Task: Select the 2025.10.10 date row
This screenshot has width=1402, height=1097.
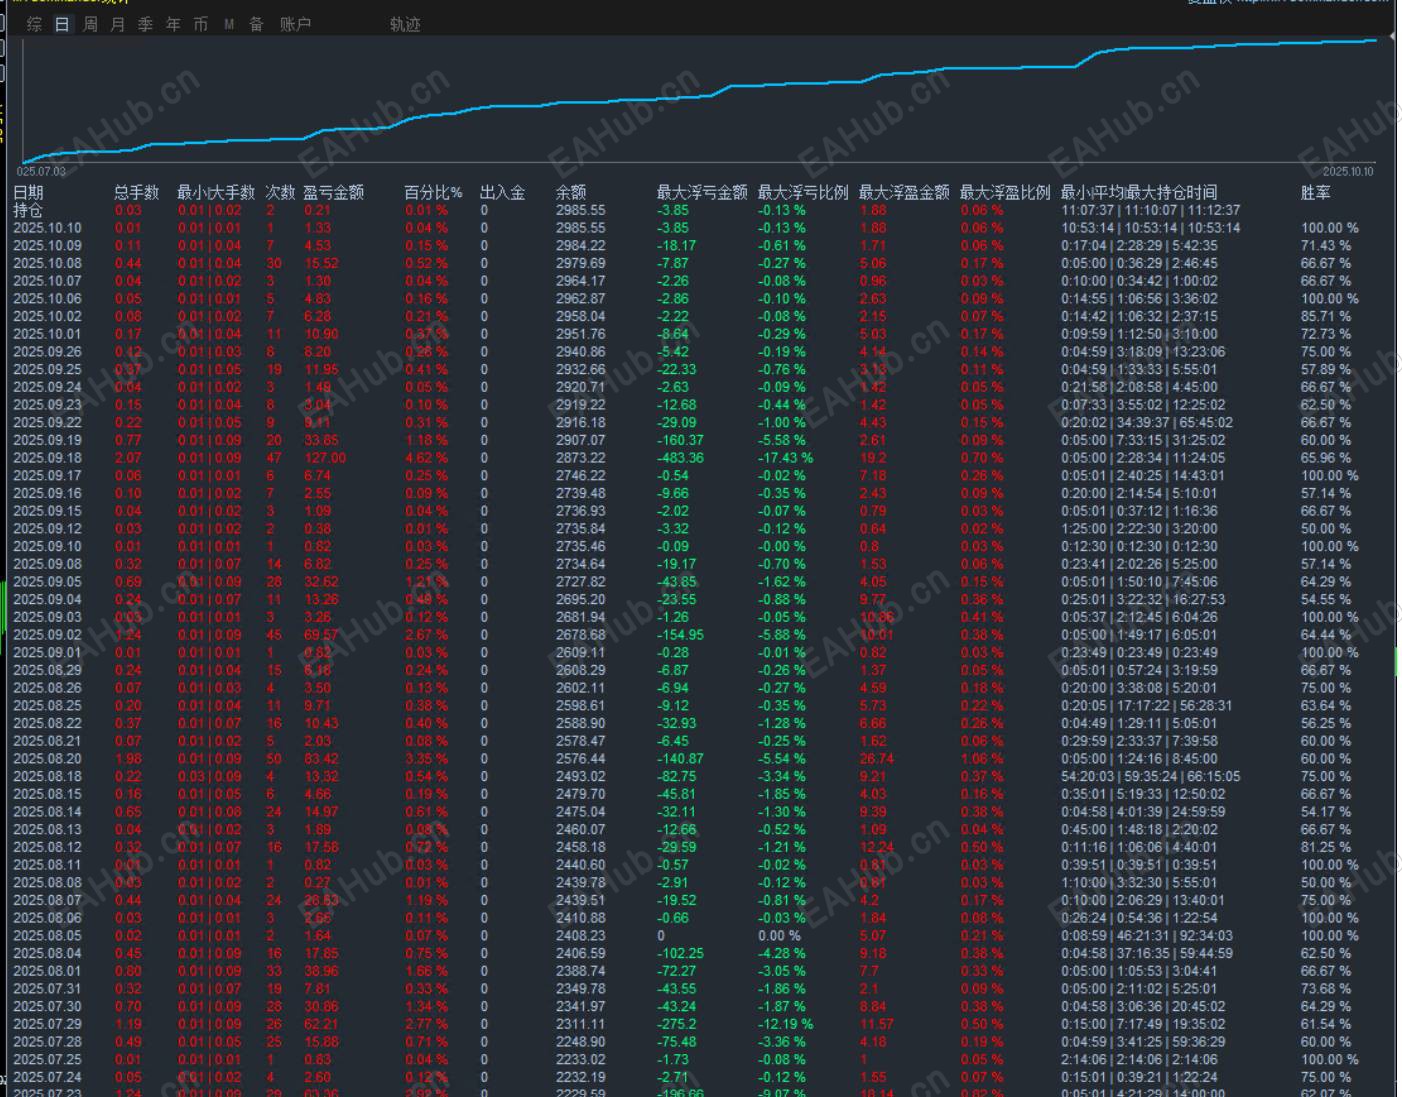Action: [47, 228]
